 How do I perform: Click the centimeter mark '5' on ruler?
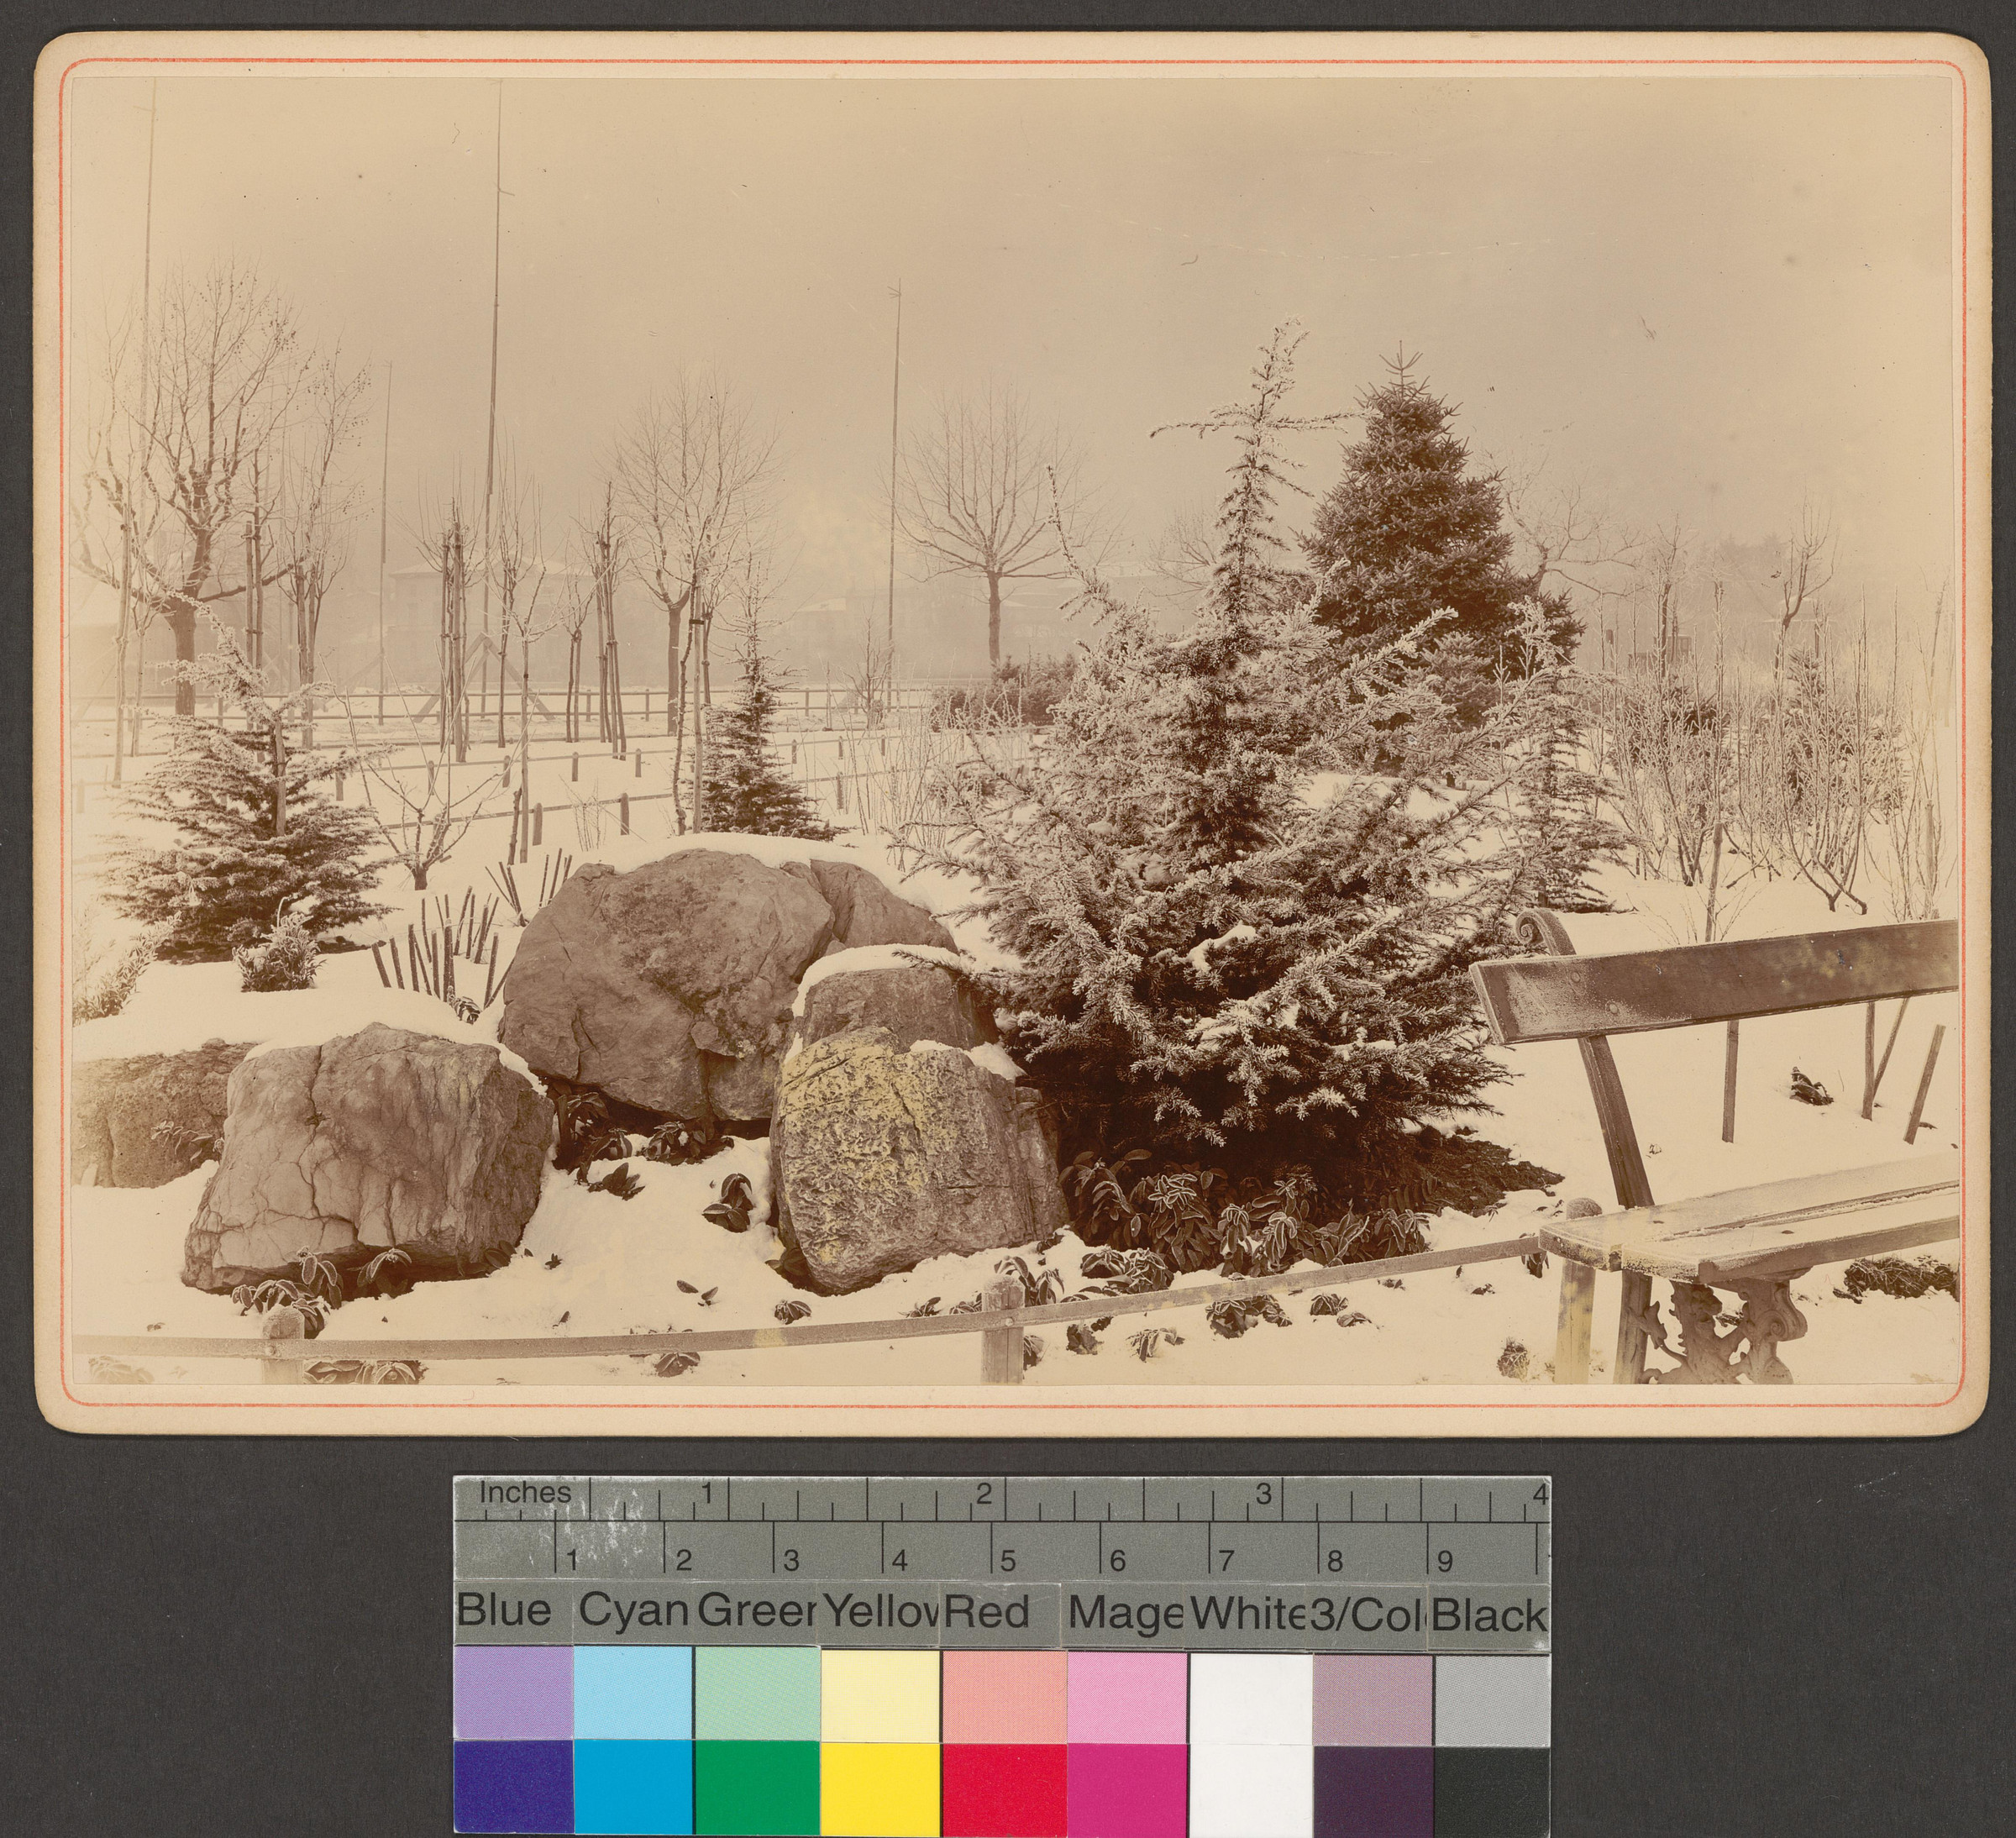click(1008, 1560)
